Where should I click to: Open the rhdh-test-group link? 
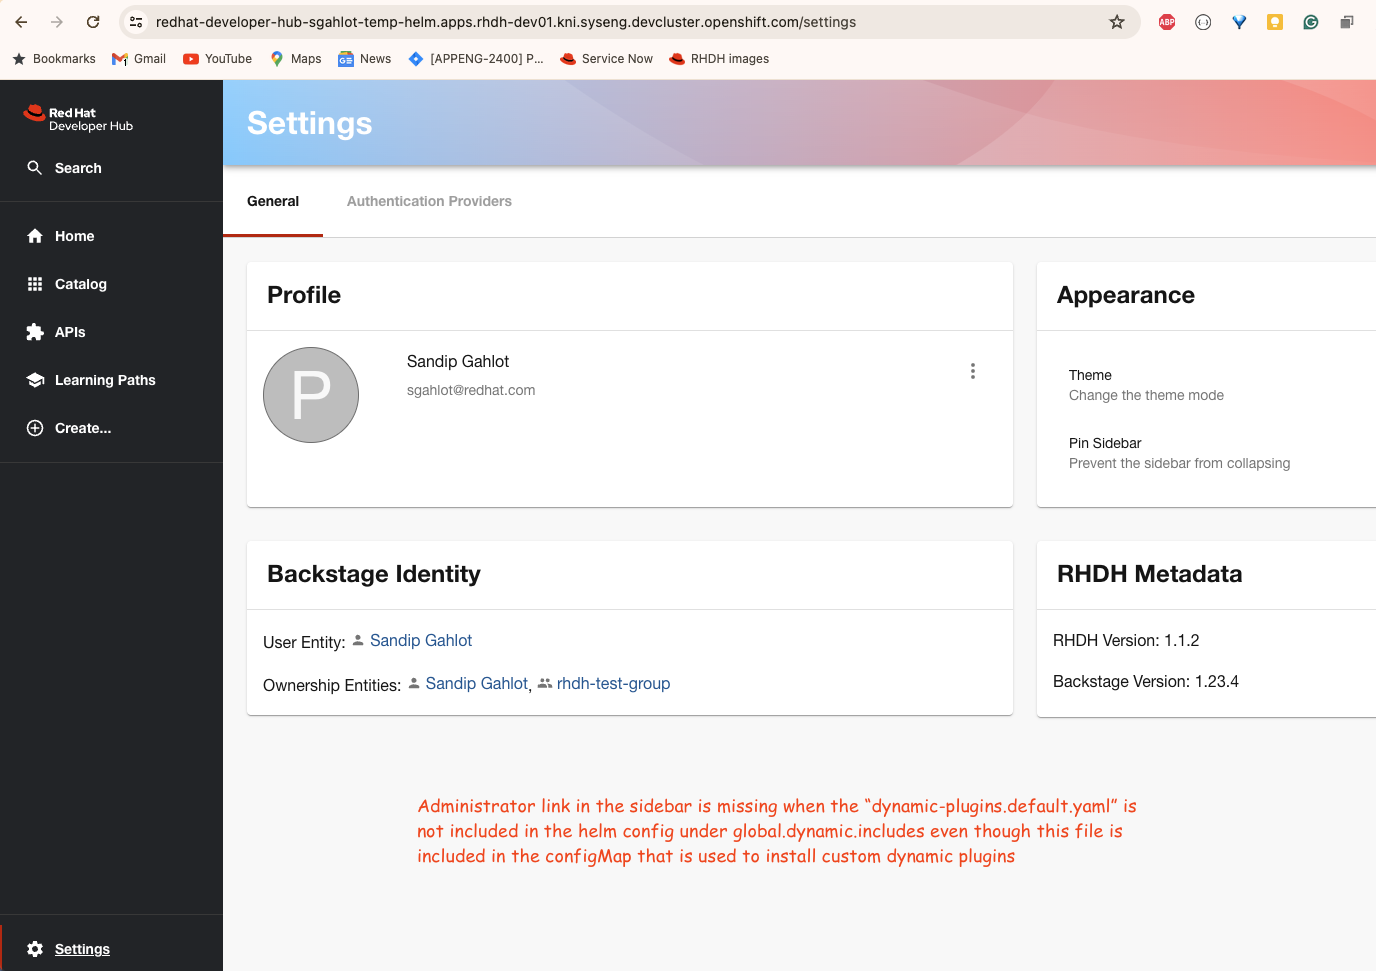click(613, 683)
